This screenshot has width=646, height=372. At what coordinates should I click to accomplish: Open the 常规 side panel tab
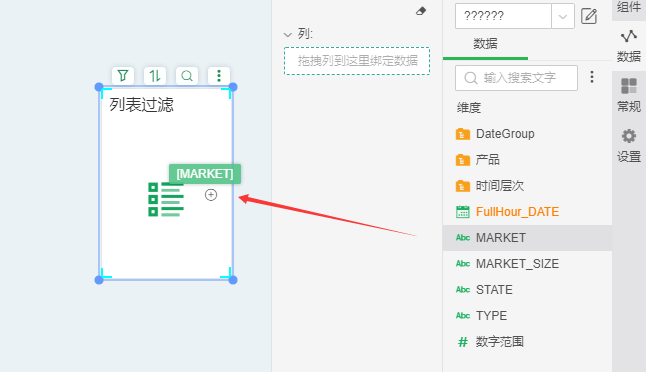(x=629, y=96)
